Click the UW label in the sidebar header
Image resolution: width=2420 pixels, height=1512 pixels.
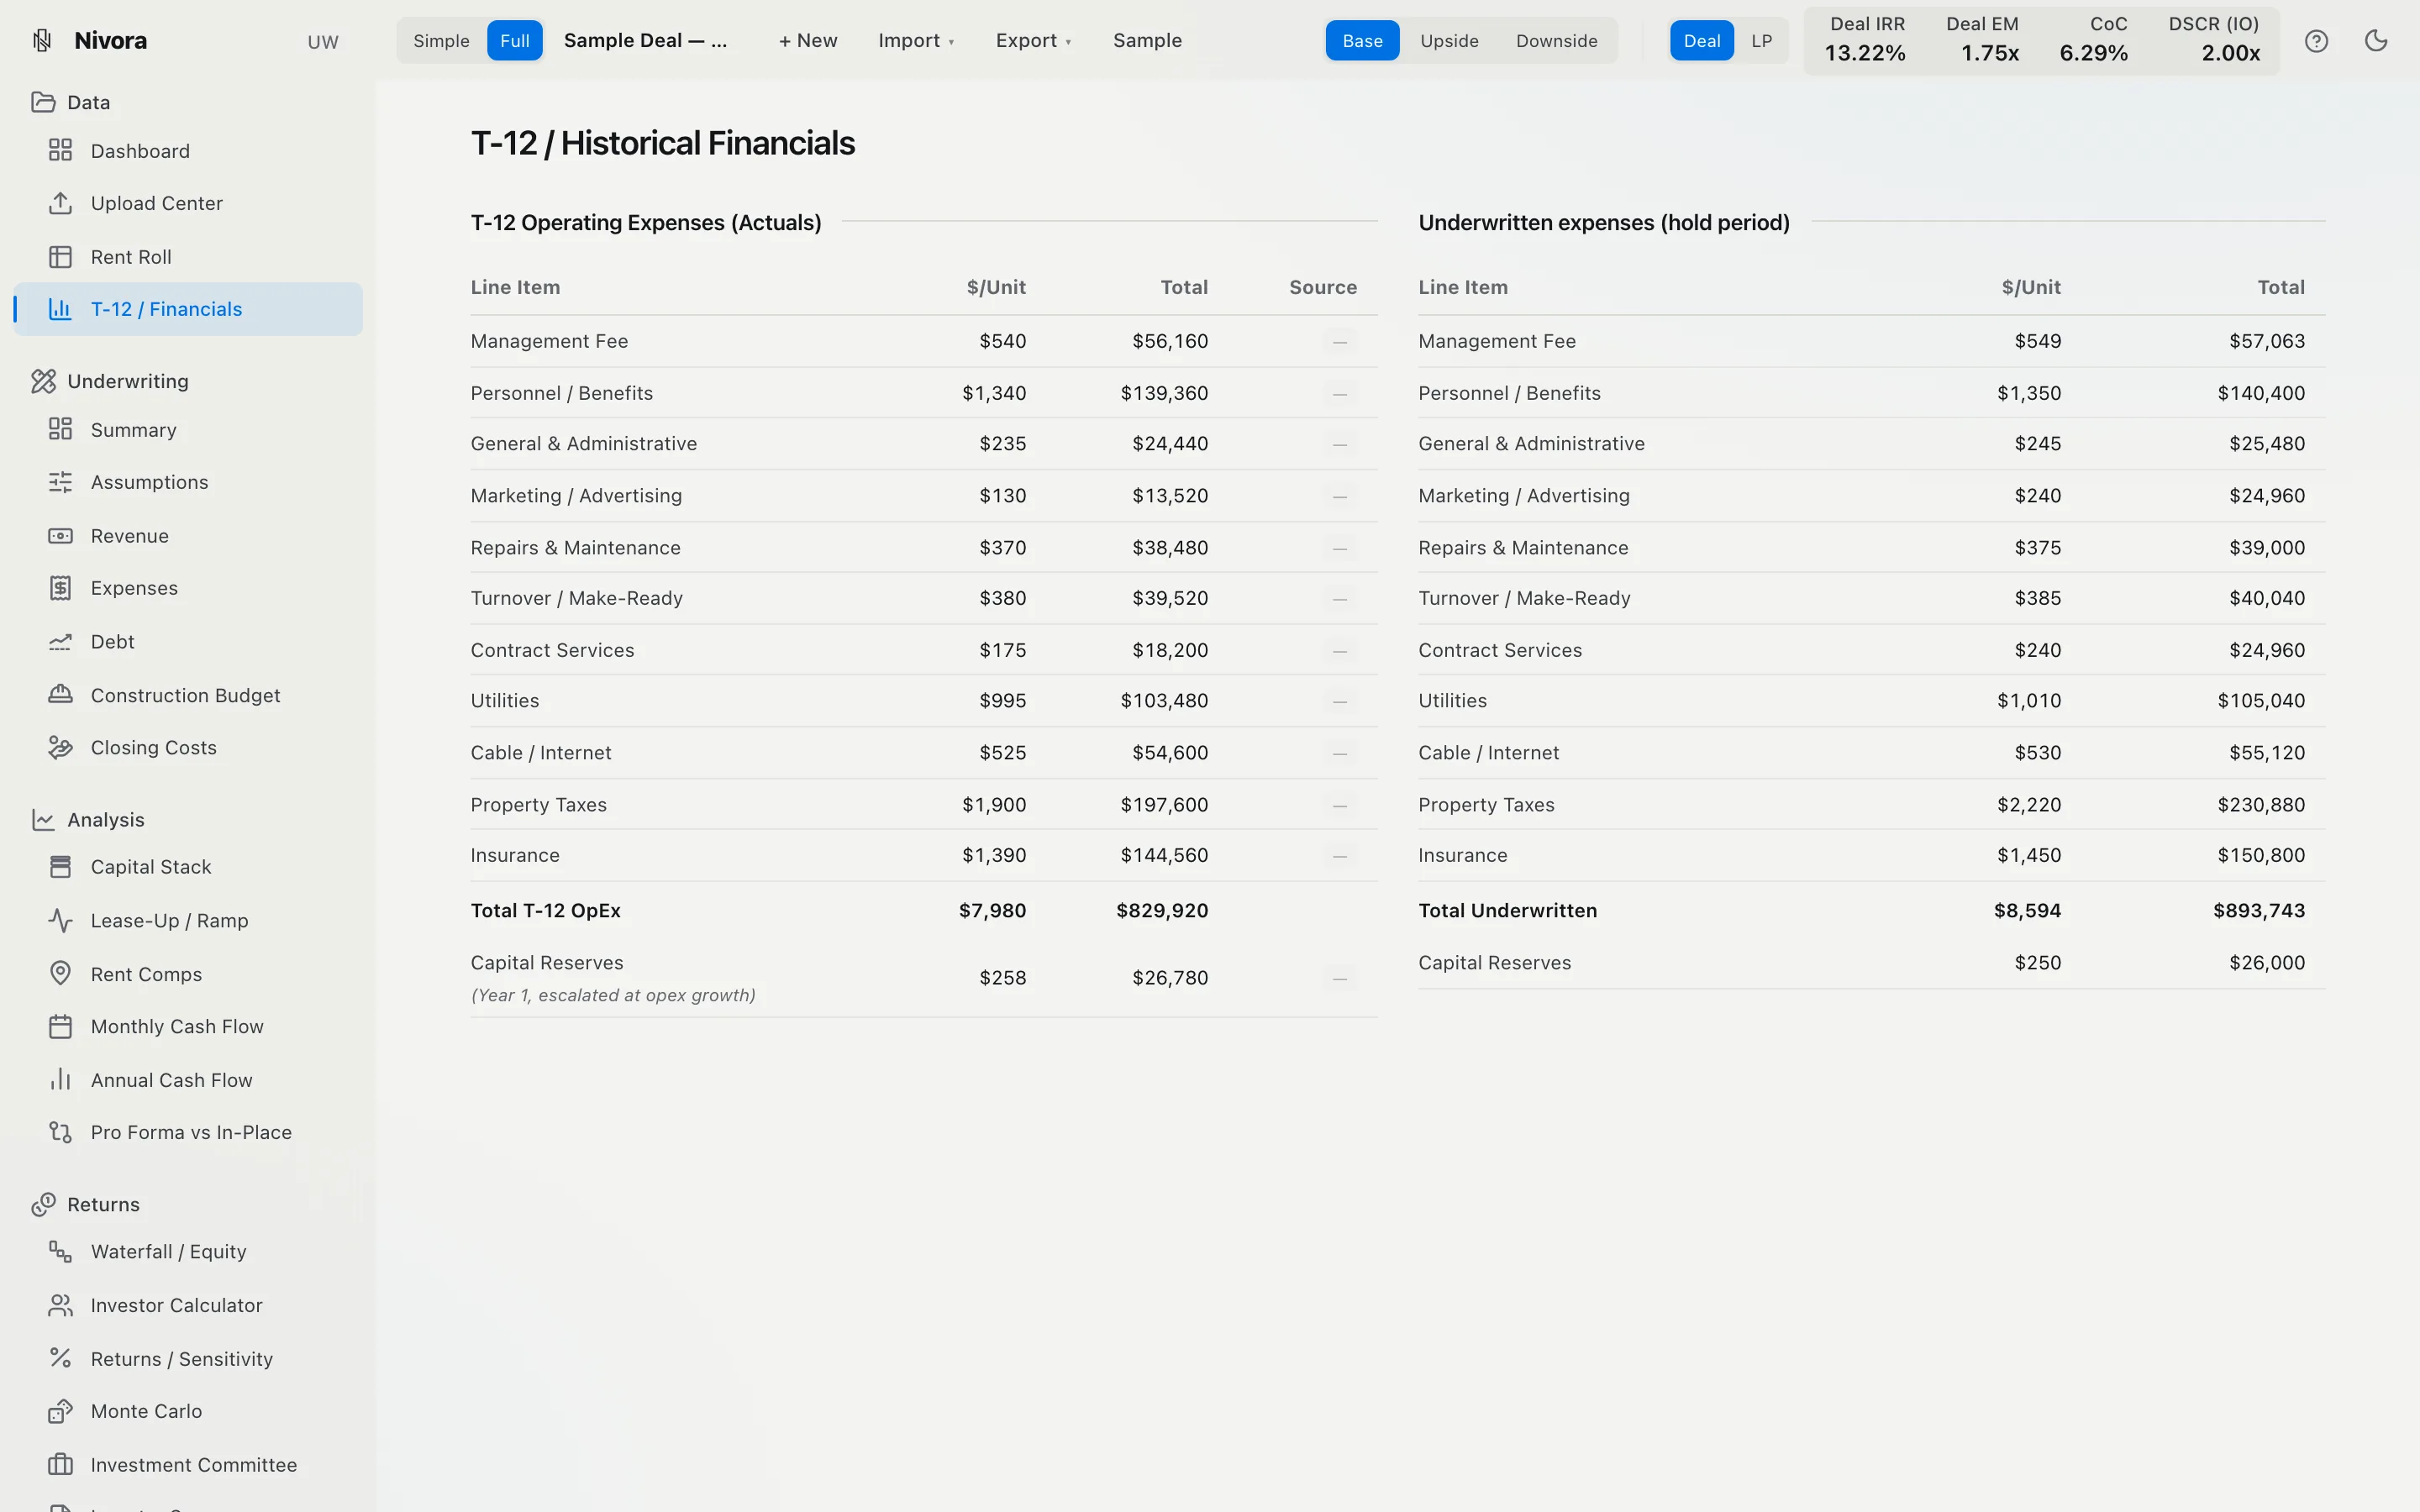[323, 42]
